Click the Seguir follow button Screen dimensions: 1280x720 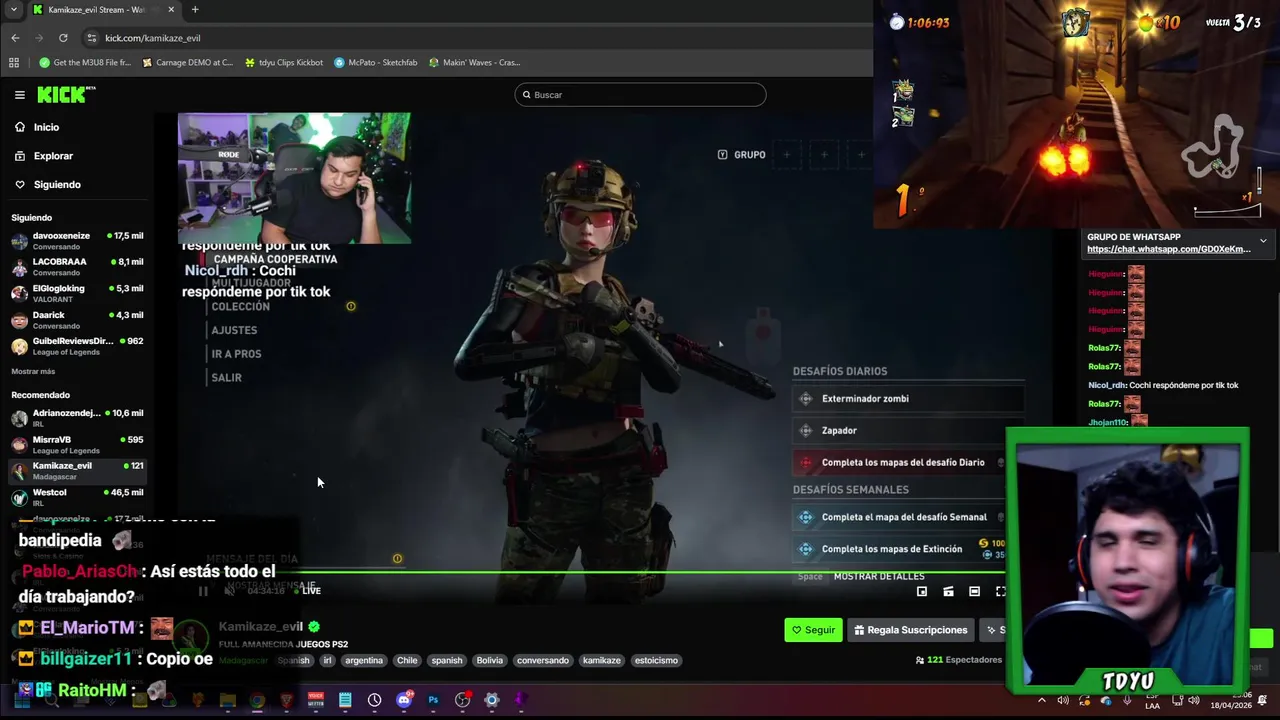pos(813,630)
